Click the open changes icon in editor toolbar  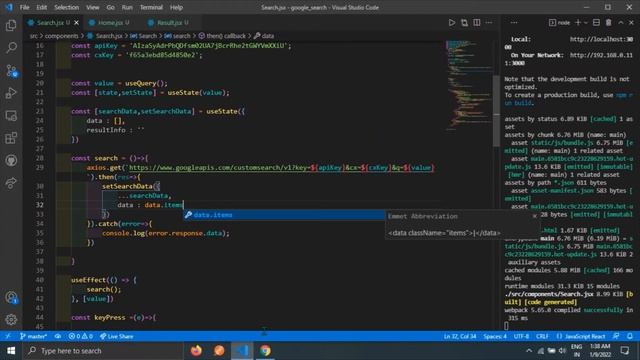point(464,23)
